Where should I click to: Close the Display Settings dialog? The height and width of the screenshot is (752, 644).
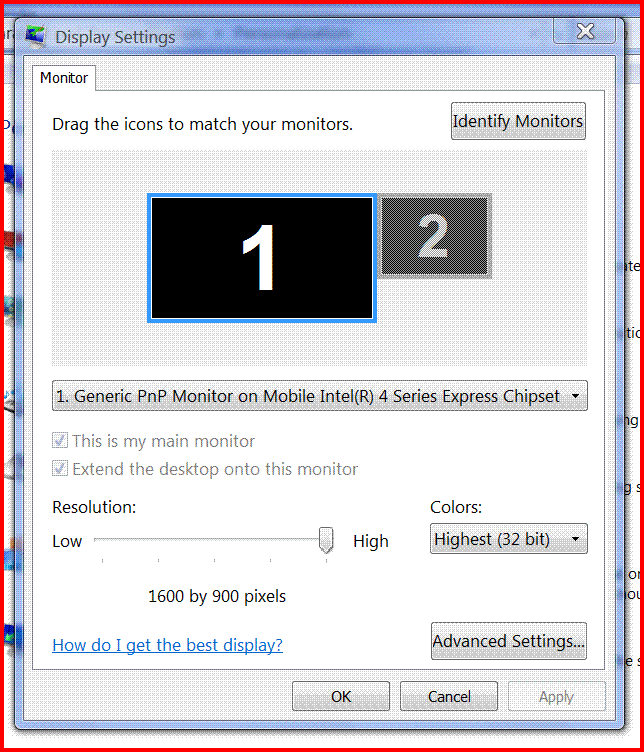coord(585,32)
